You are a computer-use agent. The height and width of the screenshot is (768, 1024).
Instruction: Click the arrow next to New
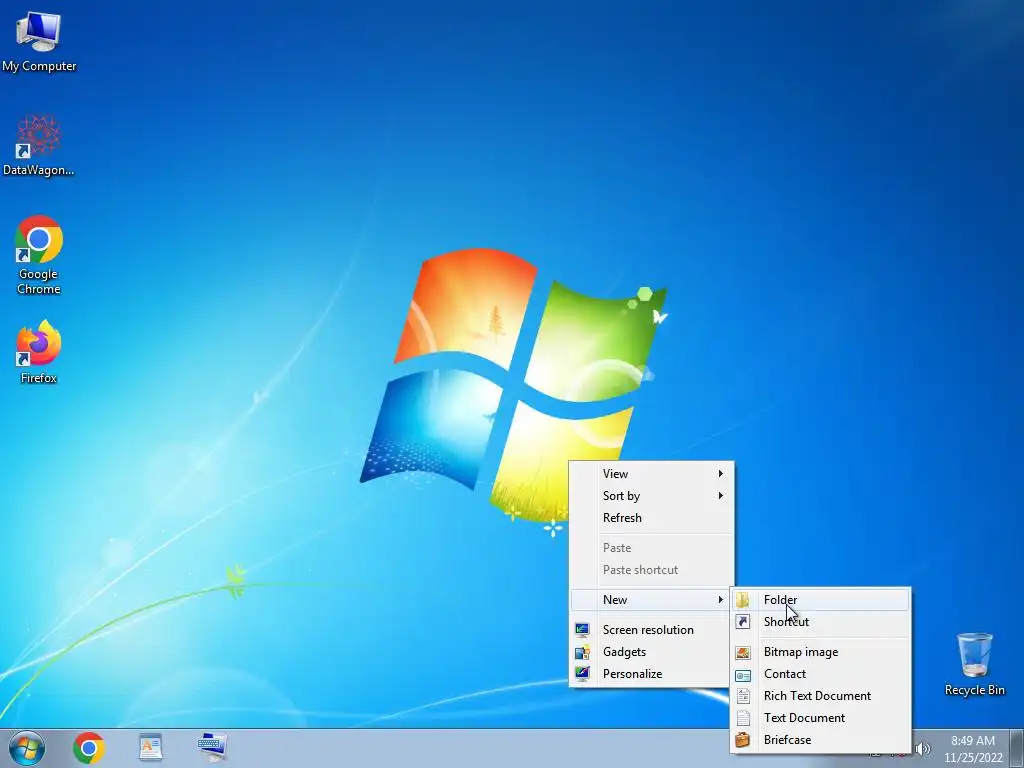[x=720, y=600]
